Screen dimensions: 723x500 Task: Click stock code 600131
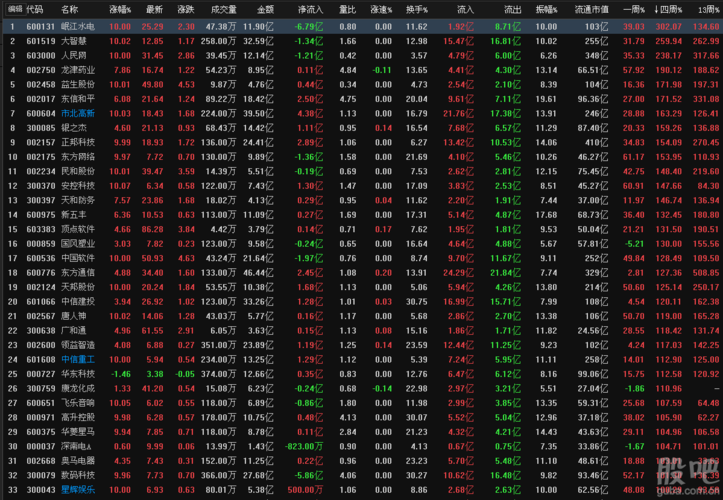[41, 27]
